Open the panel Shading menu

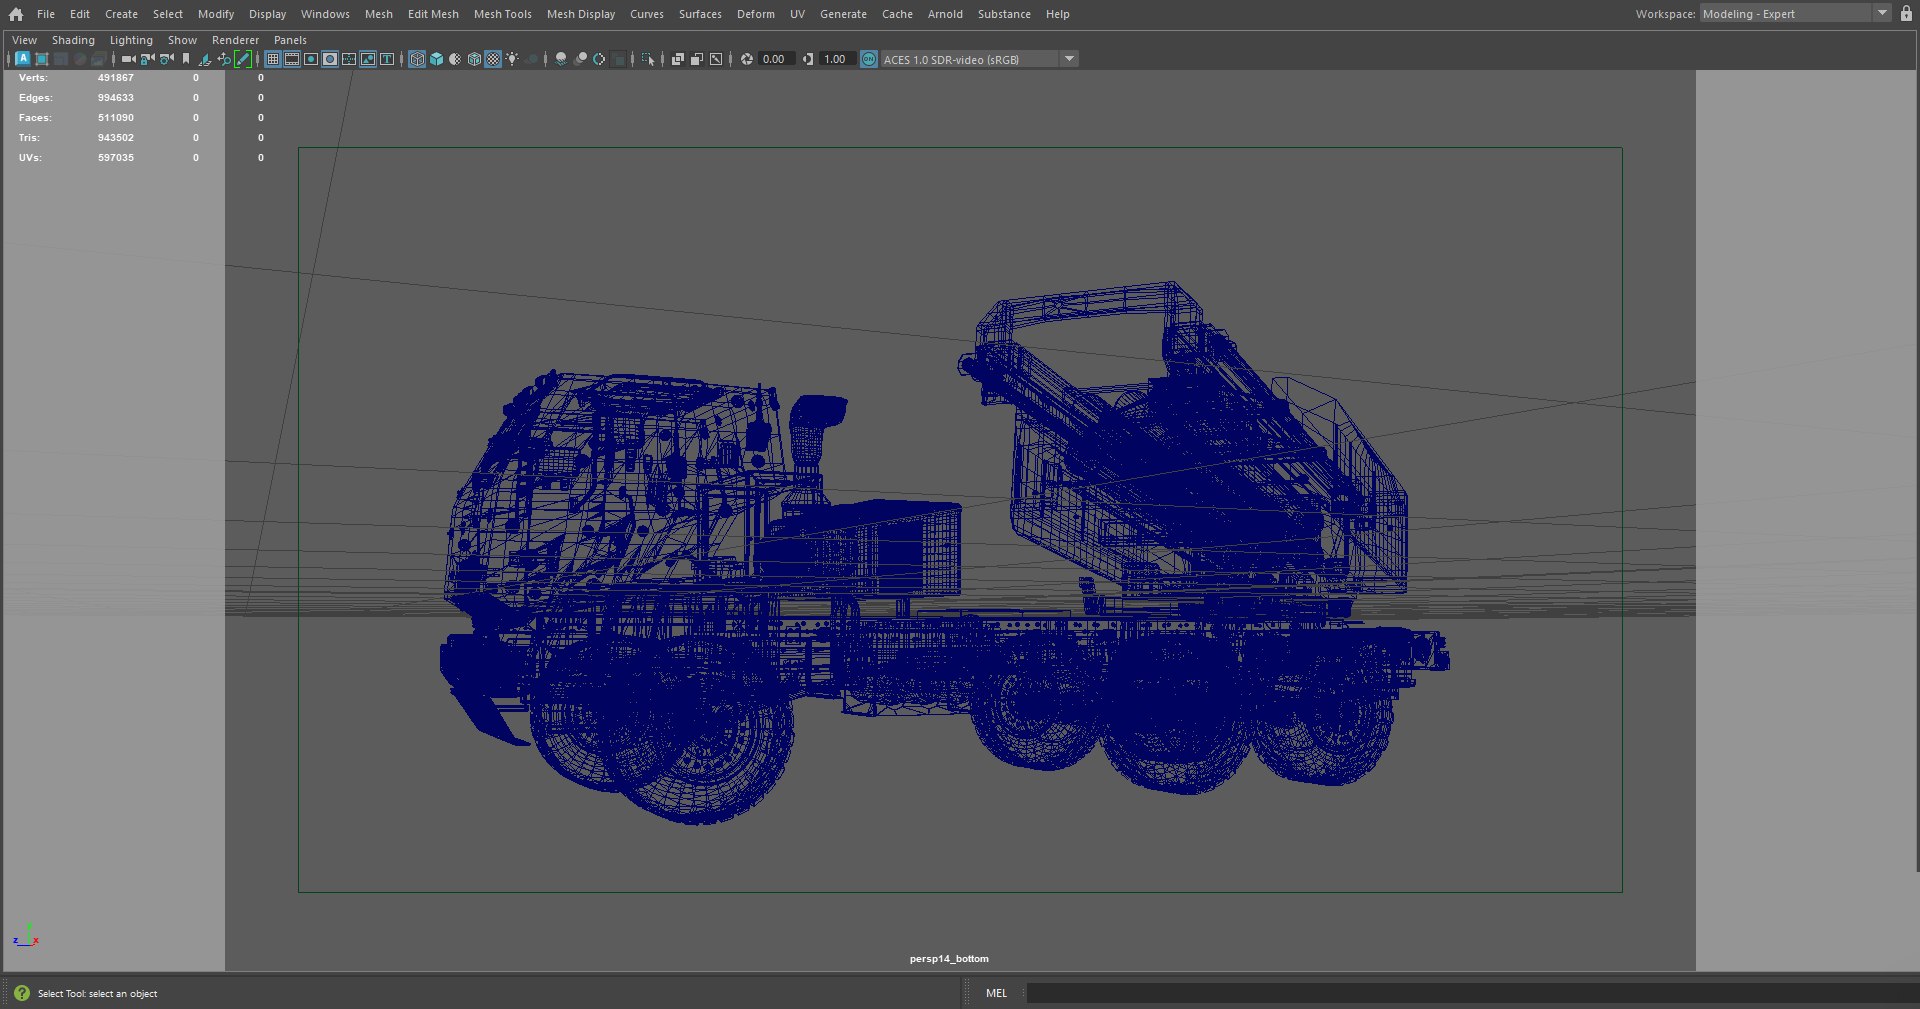coord(73,40)
